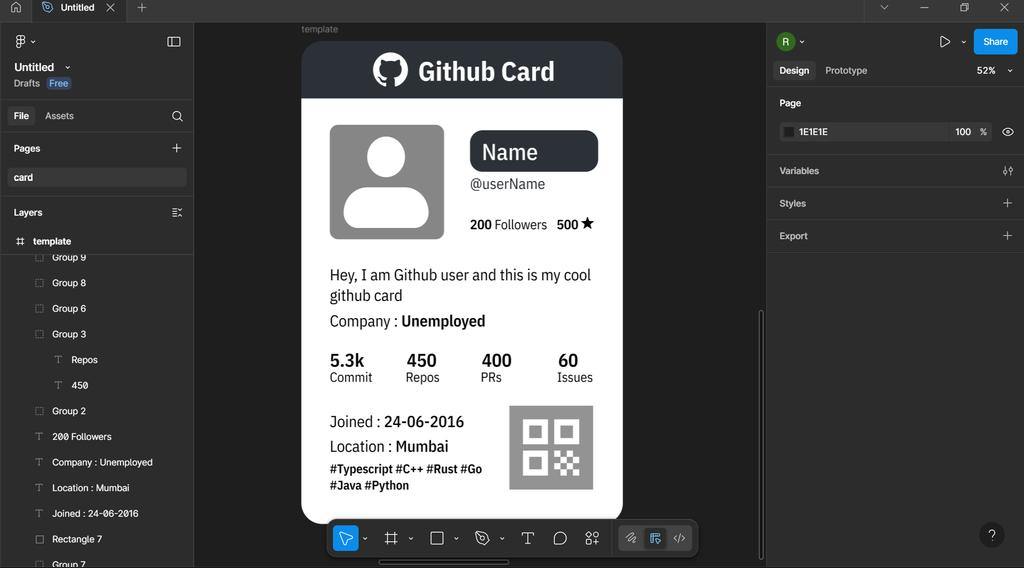Open Variables settings icon
The image size is (1024, 568).
1008,171
